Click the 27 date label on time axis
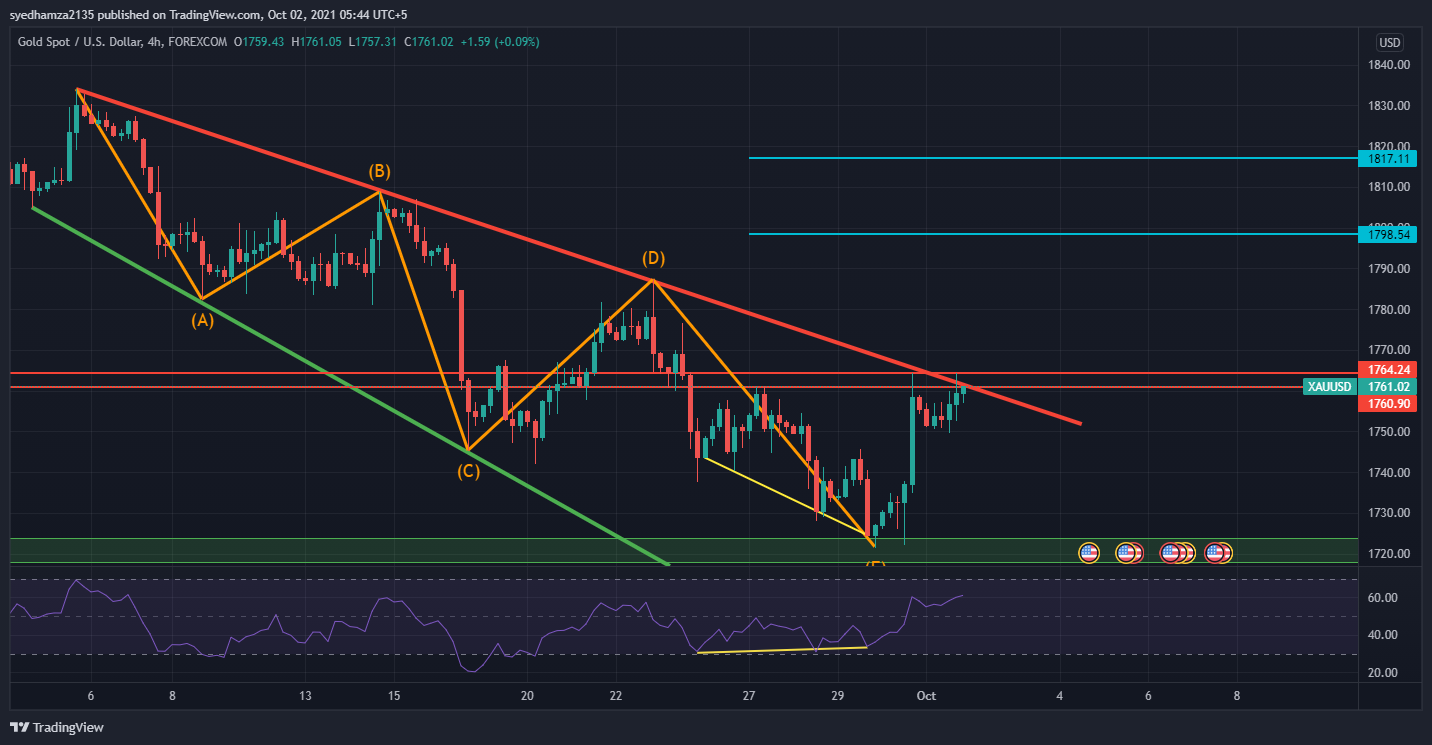This screenshot has height=745, width=1432. pyautogui.click(x=749, y=696)
